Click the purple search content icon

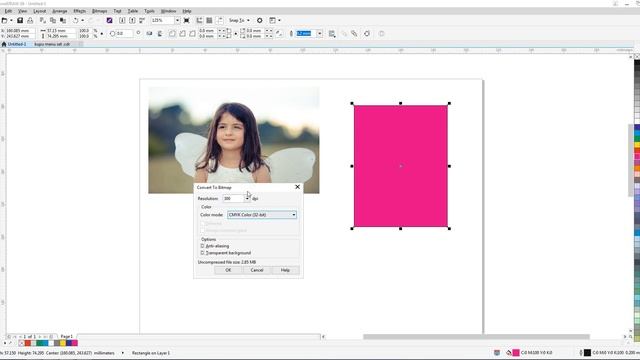(x=109, y=20)
